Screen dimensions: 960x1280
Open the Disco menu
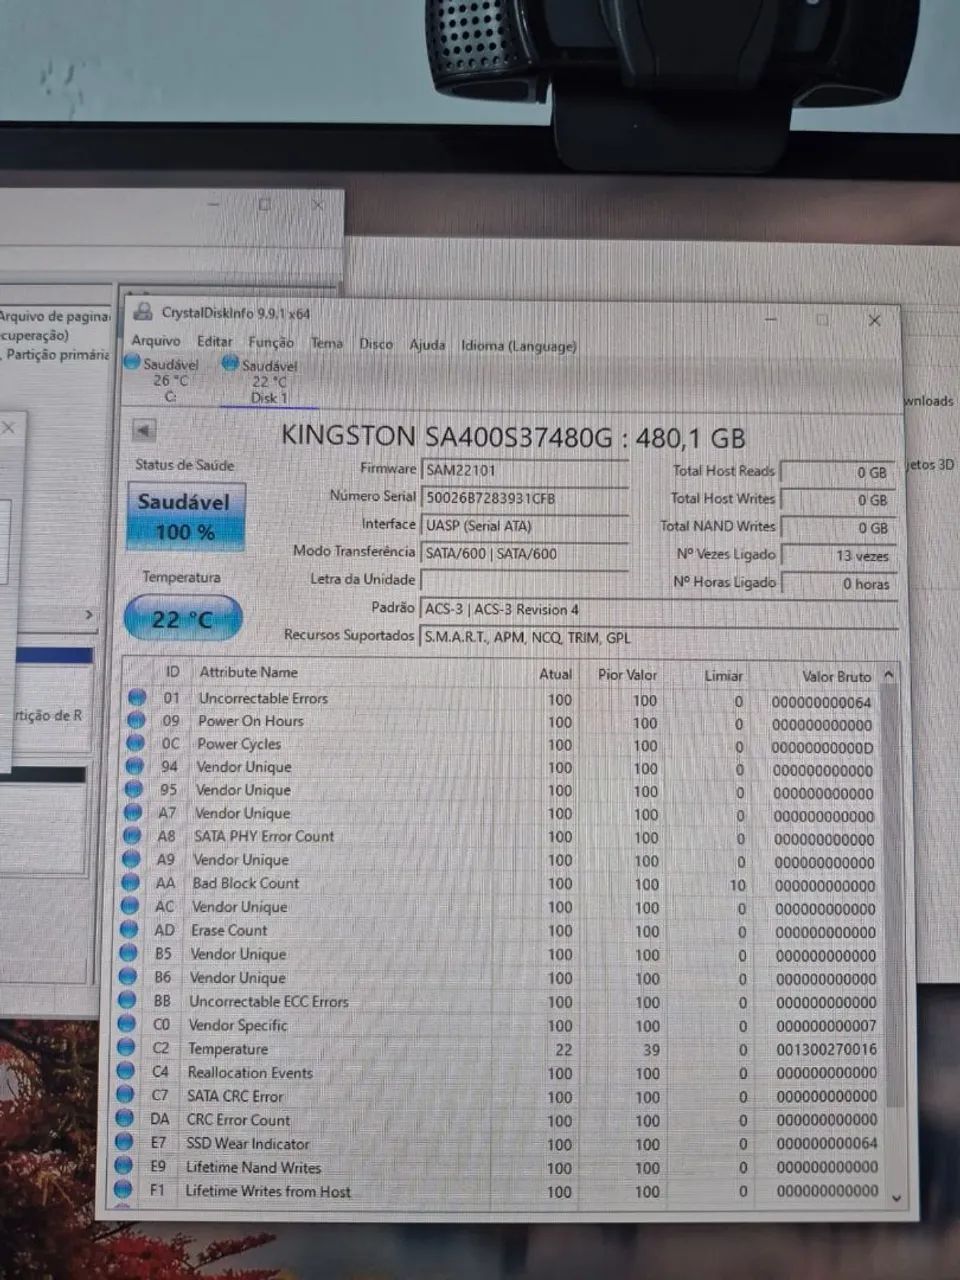pyautogui.click(x=376, y=344)
